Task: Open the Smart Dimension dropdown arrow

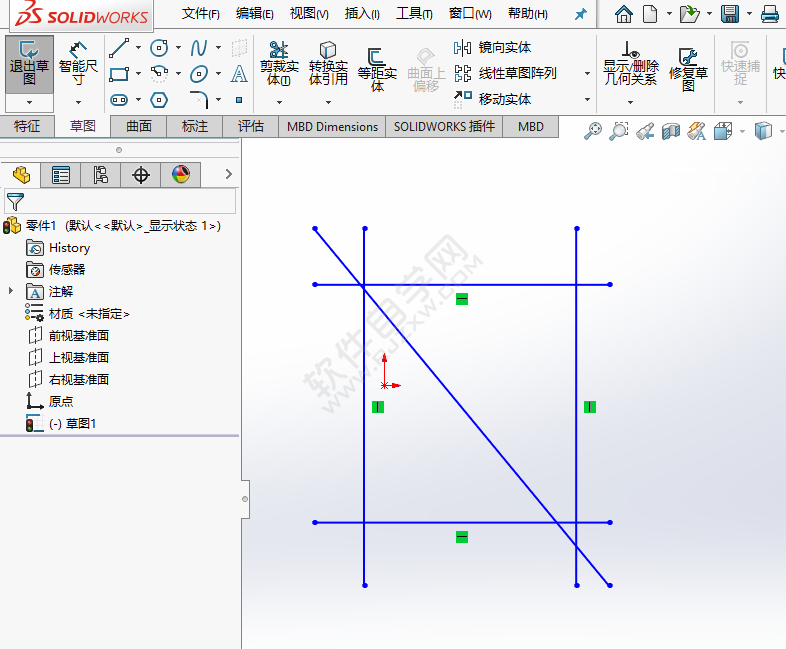Action: pos(78,102)
